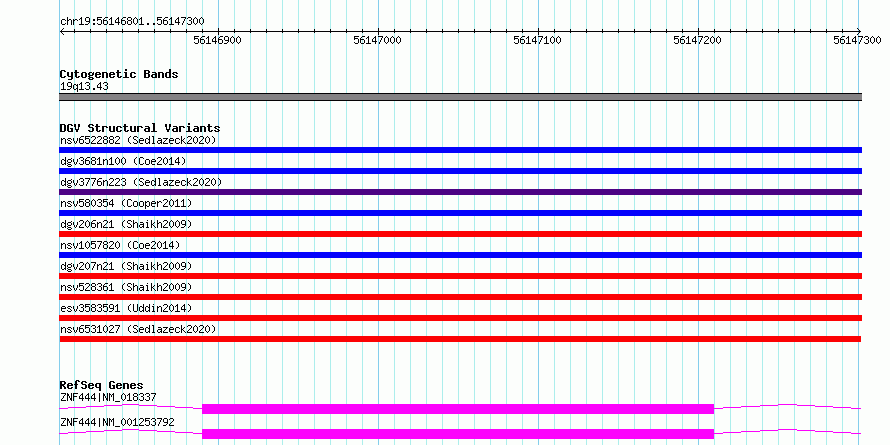Select the magenta exon bar of ZNF444|NM_018337

pyautogui.click(x=457, y=409)
